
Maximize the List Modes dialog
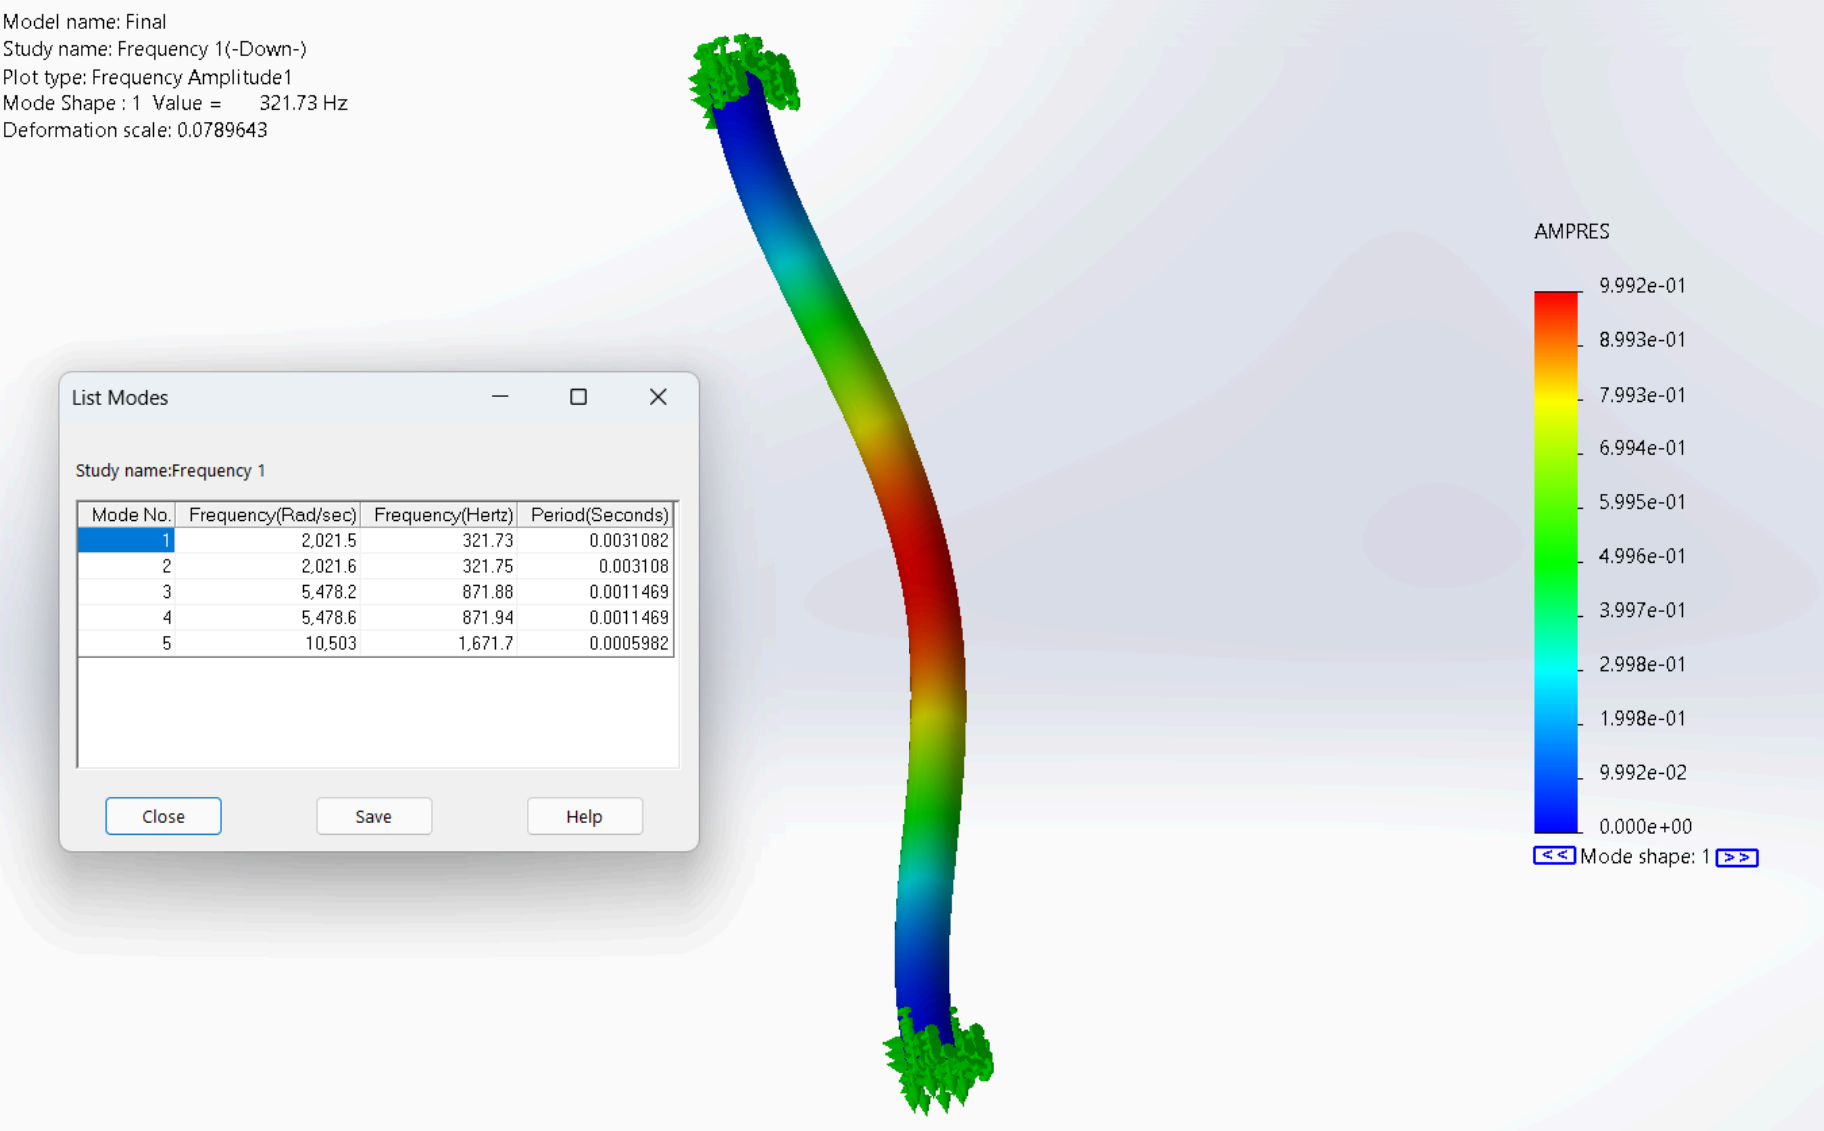point(578,397)
